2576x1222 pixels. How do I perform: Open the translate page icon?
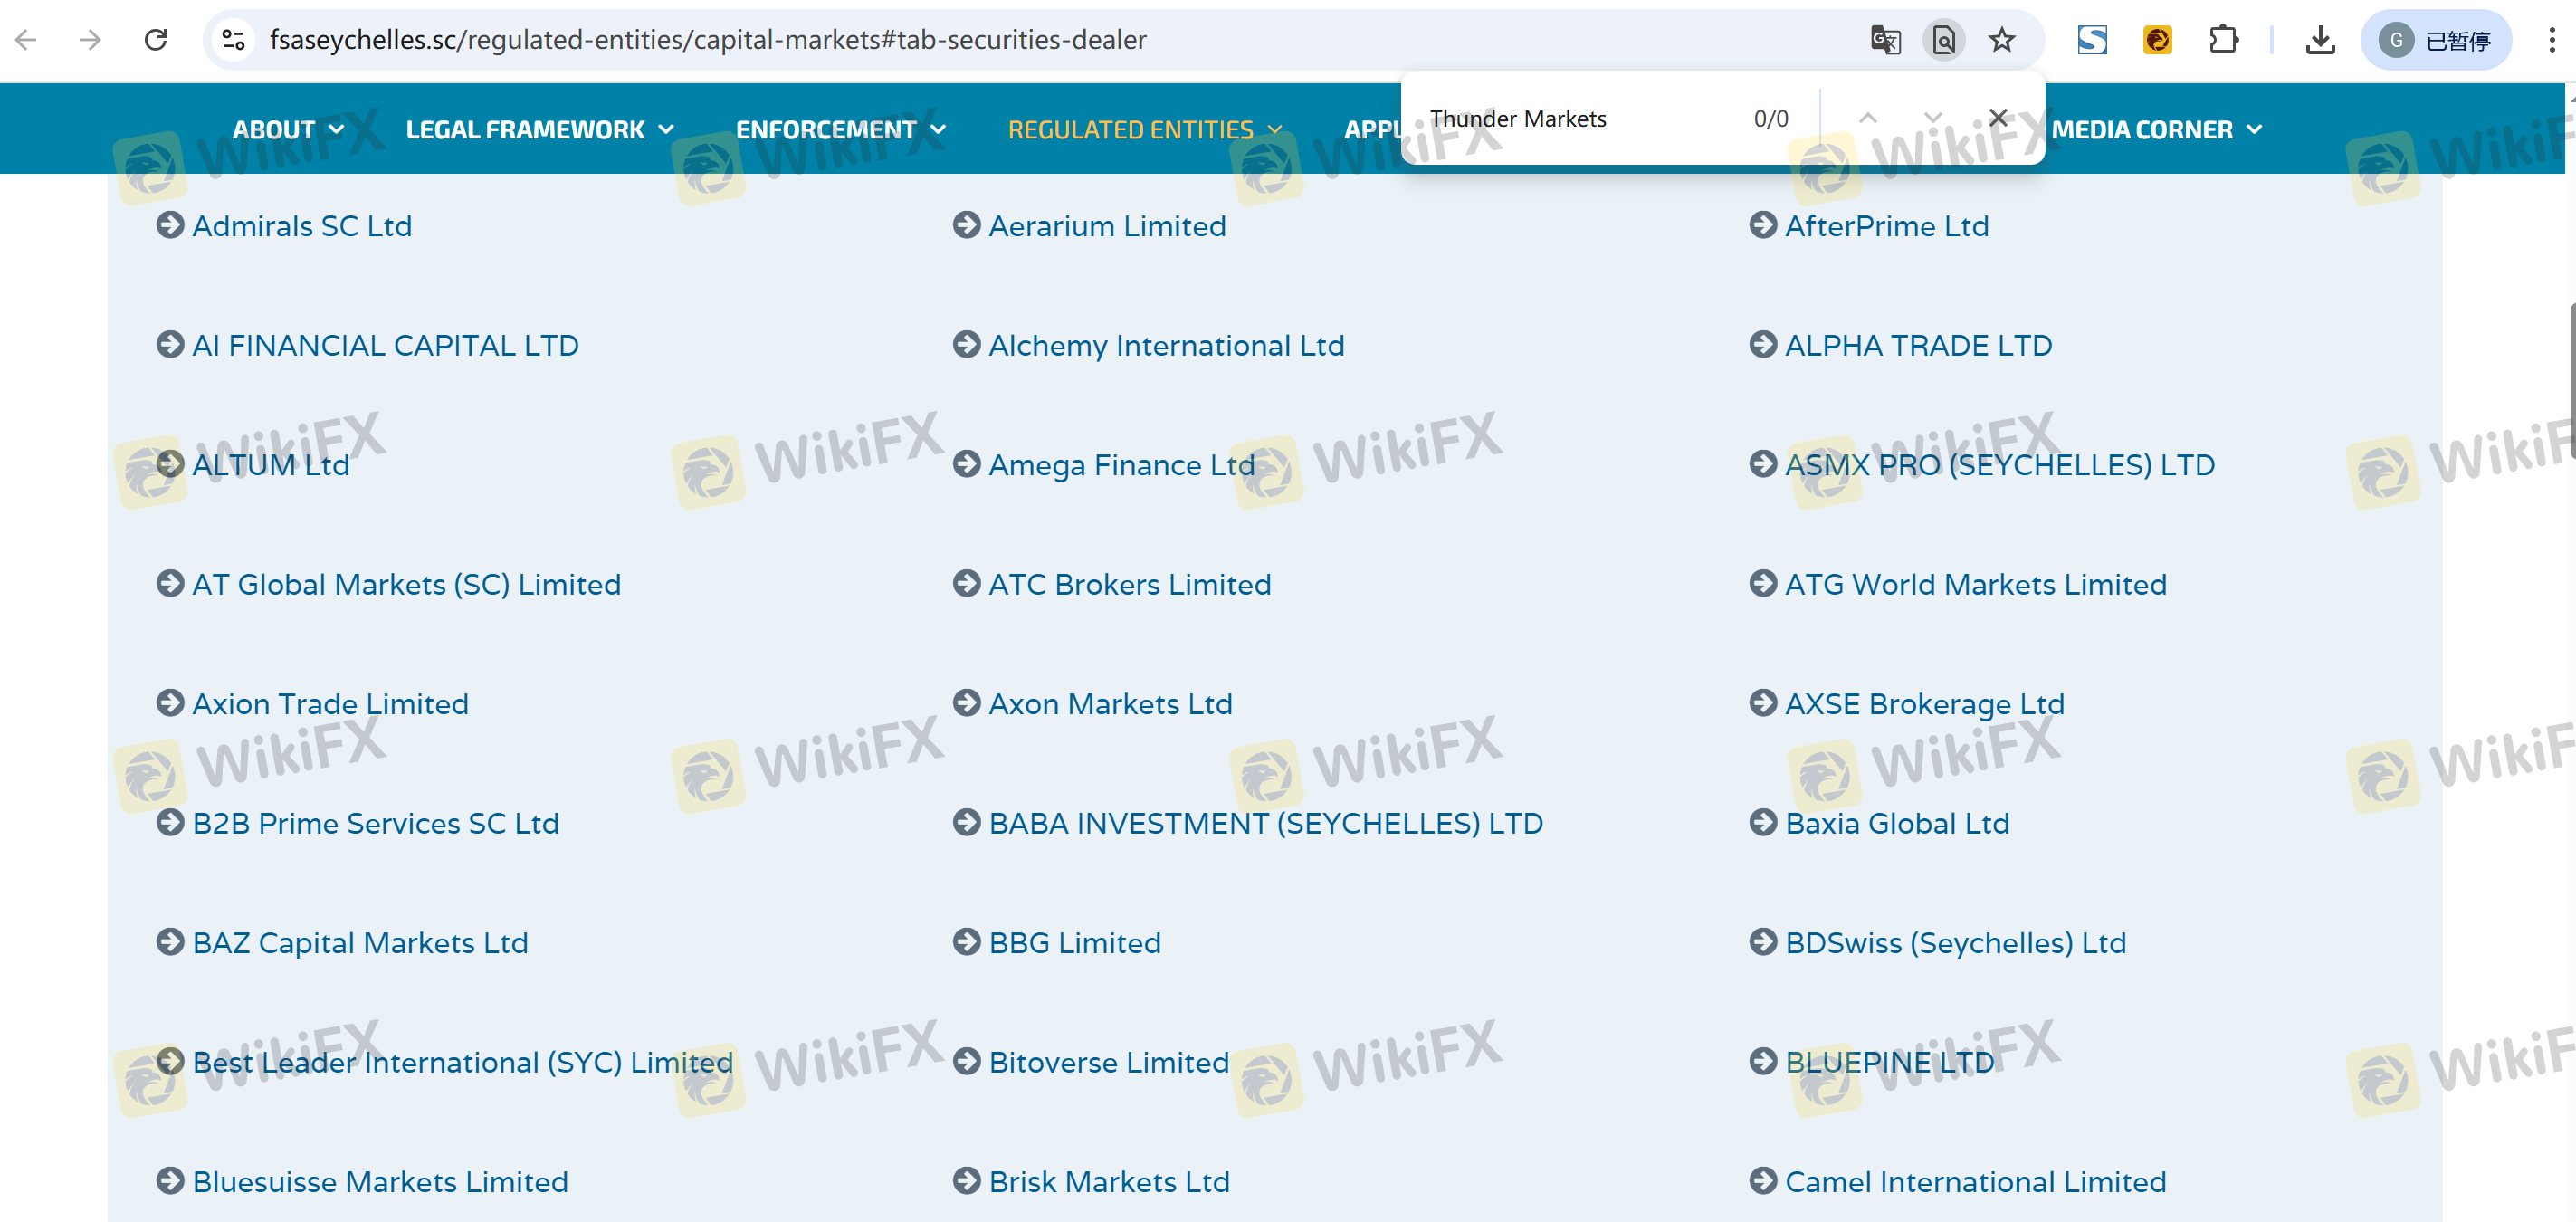(1885, 40)
